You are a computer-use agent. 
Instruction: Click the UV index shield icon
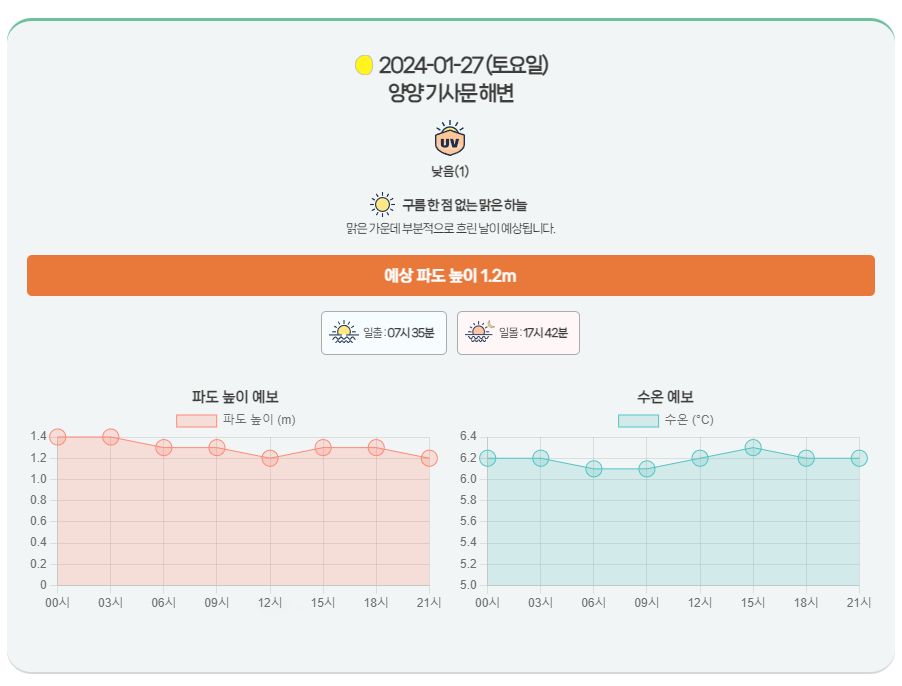450,138
